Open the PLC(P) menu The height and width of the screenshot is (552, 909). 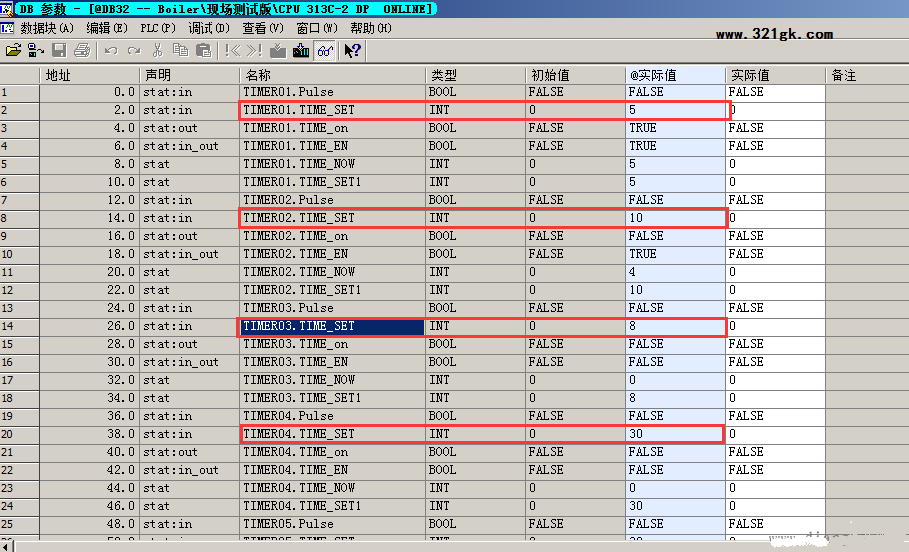(x=157, y=28)
